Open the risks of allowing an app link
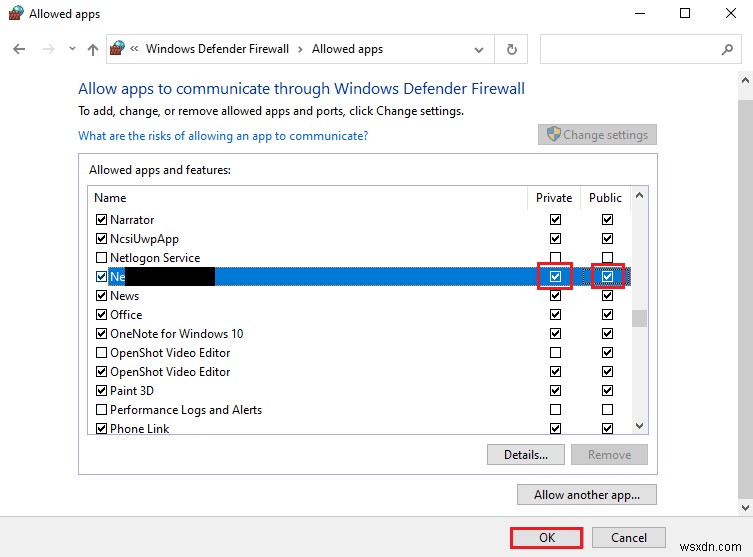 click(x=223, y=136)
